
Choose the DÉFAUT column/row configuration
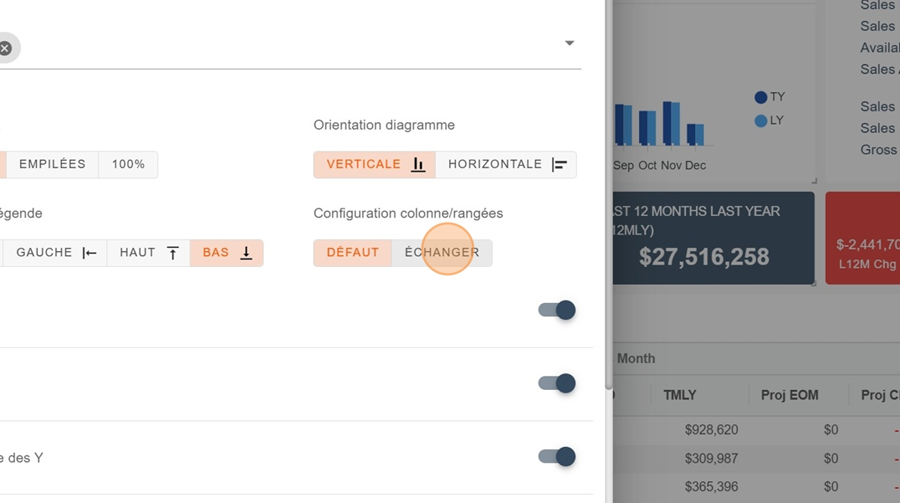pos(352,252)
